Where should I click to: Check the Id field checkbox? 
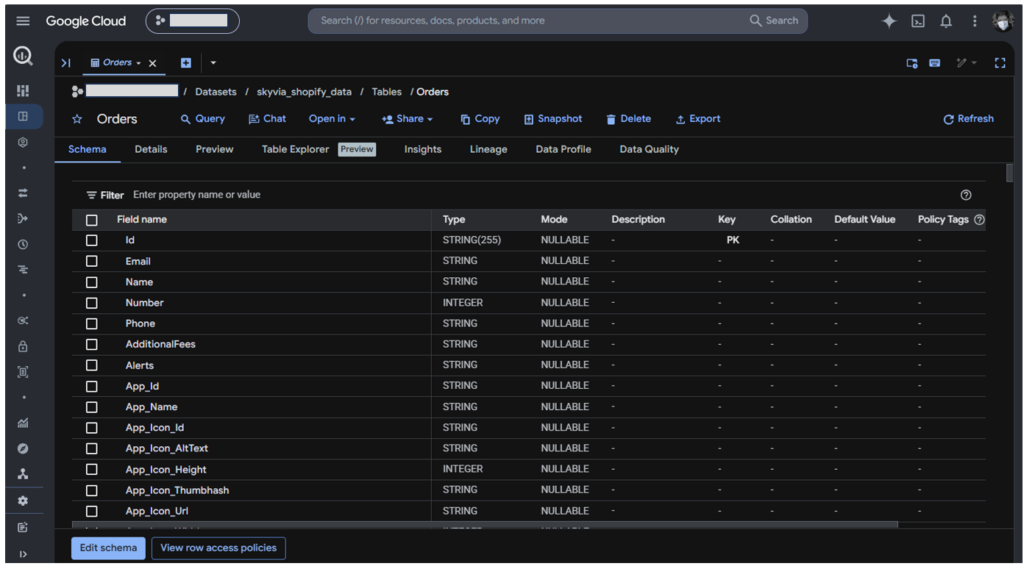[x=91, y=240]
